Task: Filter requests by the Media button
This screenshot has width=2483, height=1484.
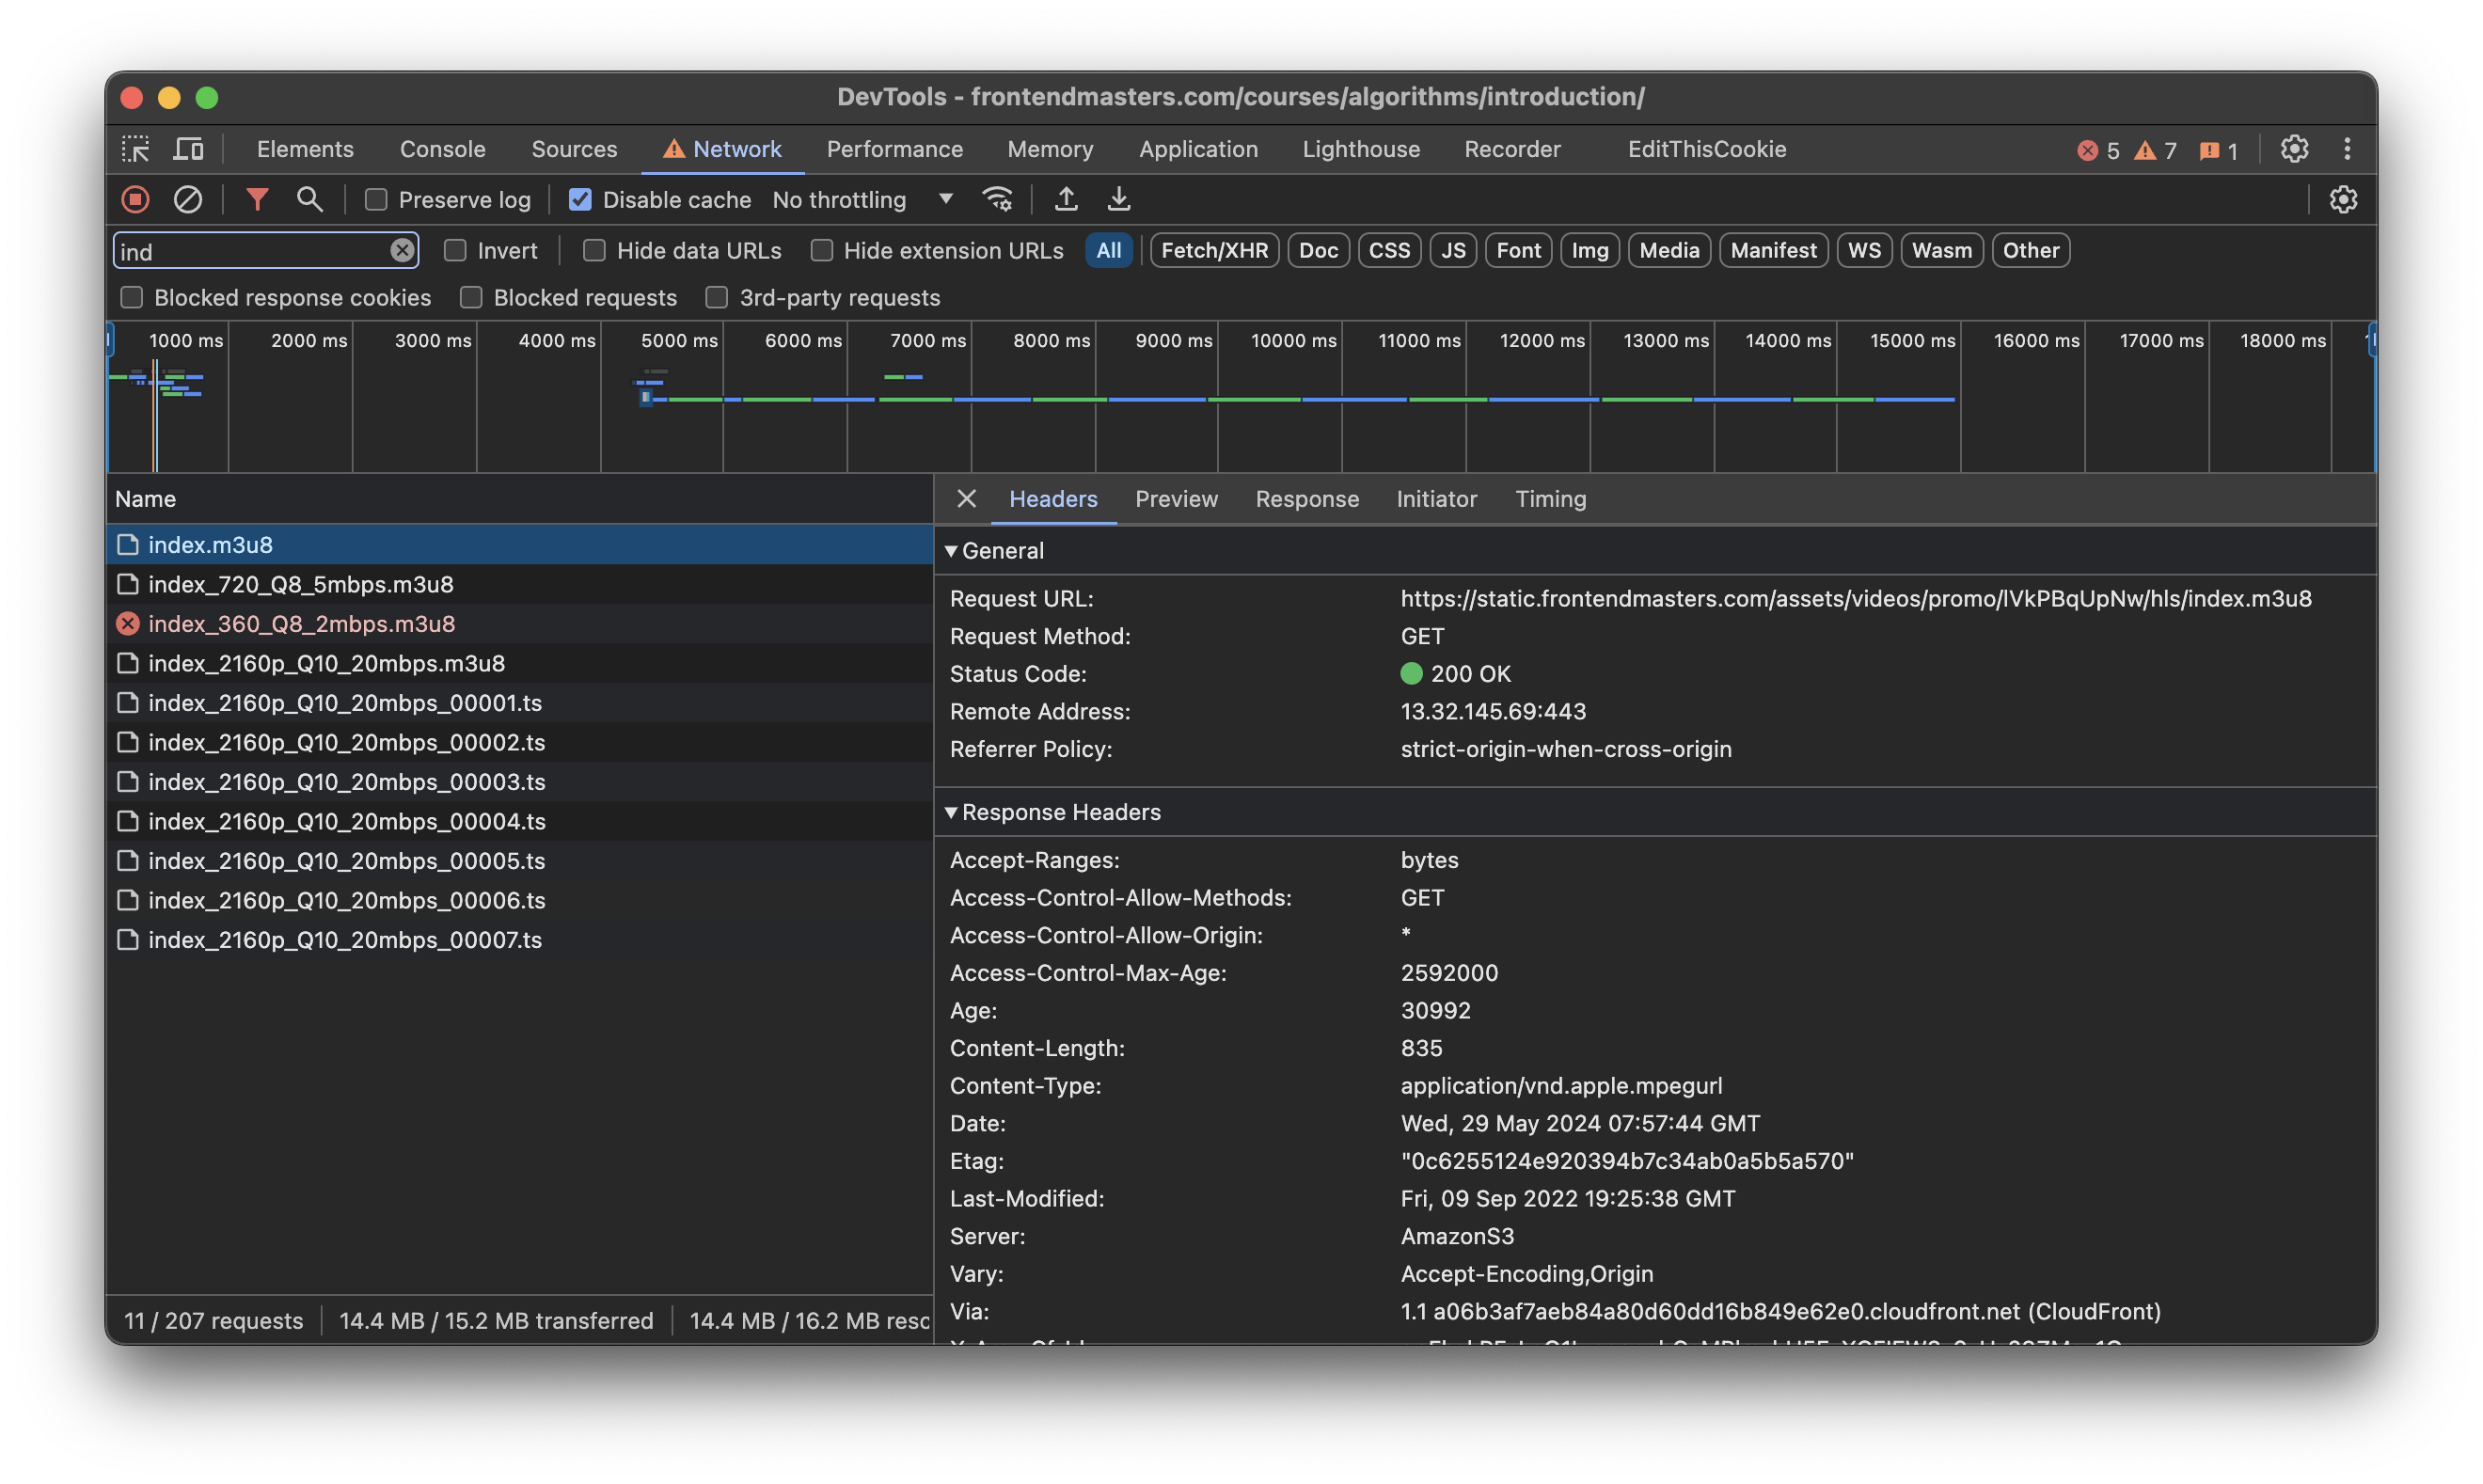Action: tap(1669, 251)
